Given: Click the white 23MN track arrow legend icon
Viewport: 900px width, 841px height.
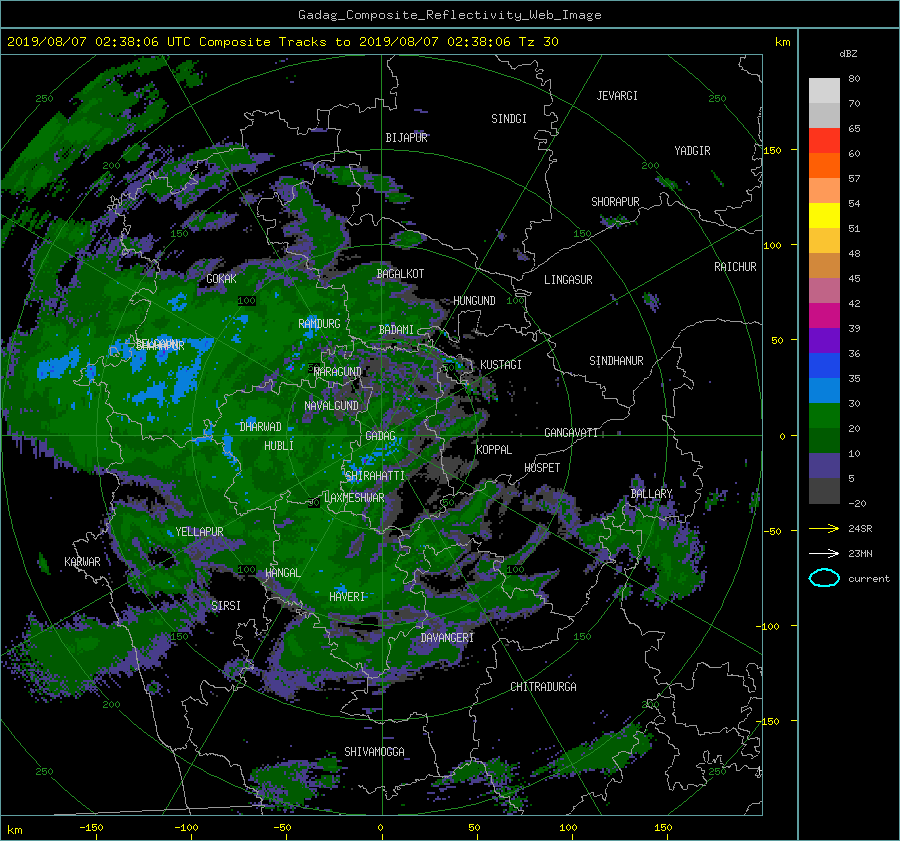Looking at the screenshot, I should (x=824, y=553).
